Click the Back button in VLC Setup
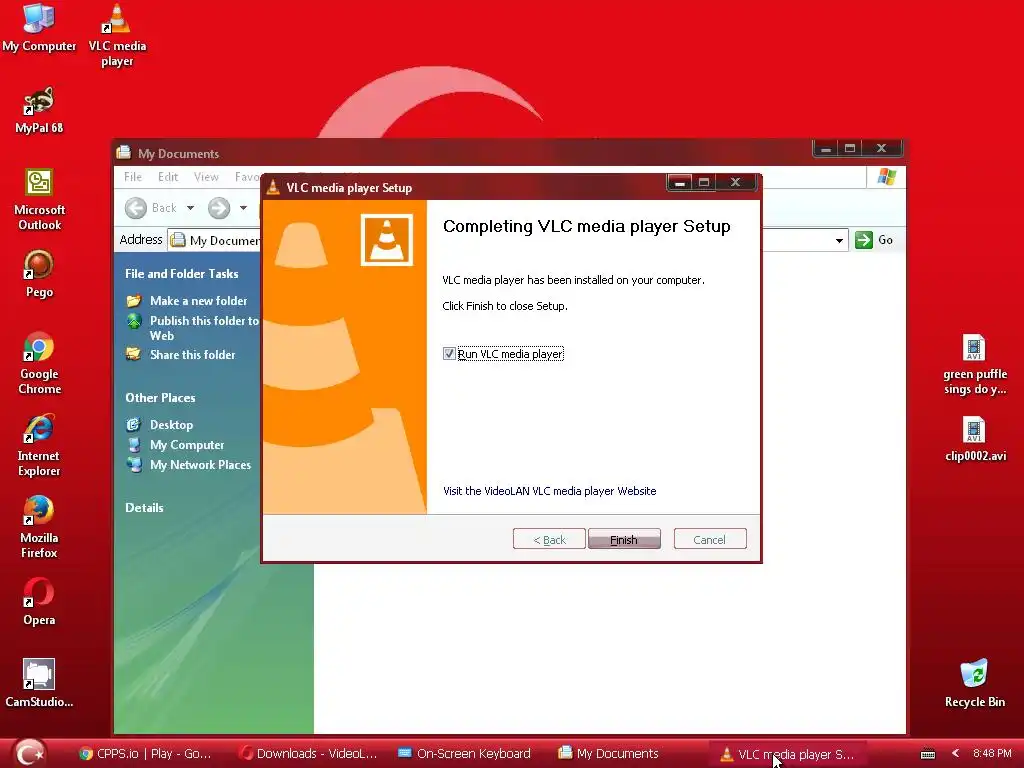The width and height of the screenshot is (1024, 768). 549,539
